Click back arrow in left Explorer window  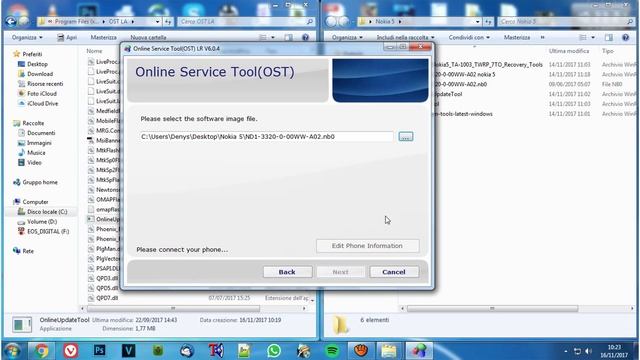(11, 21)
